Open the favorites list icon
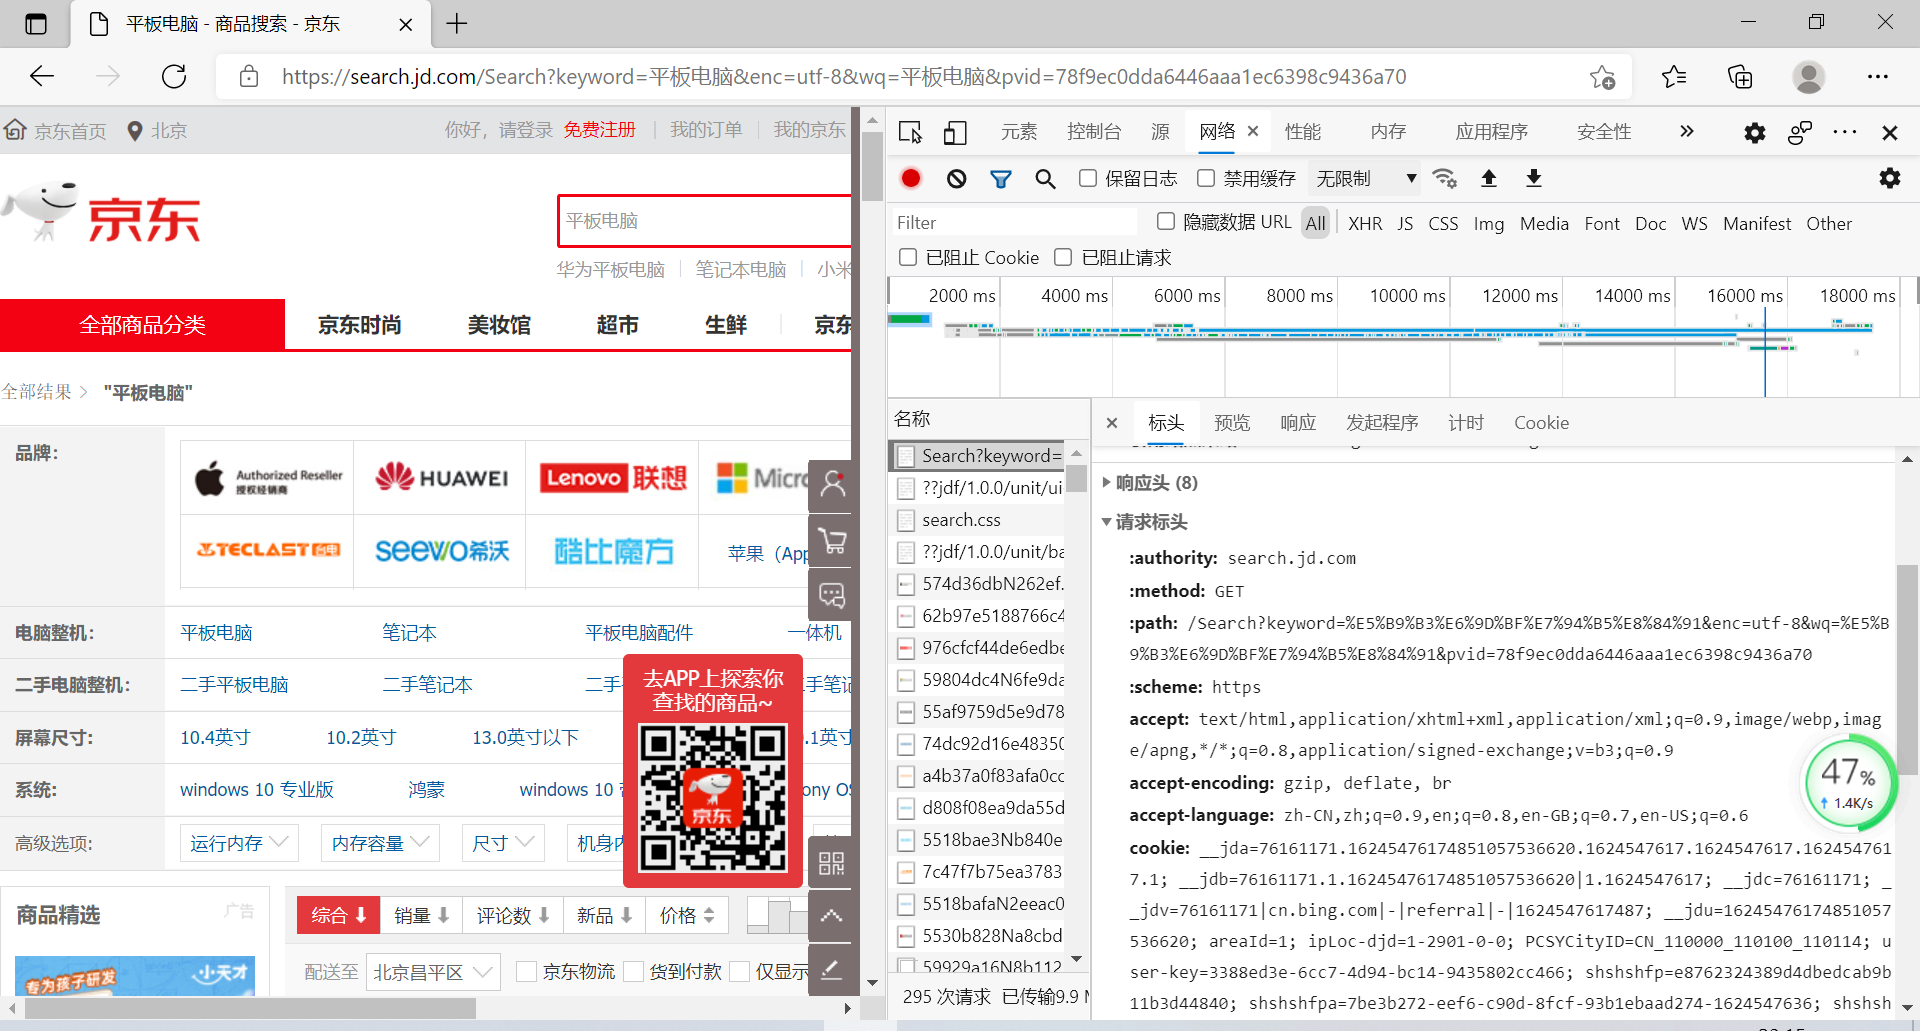The image size is (1920, 1031). [1673, 77]
